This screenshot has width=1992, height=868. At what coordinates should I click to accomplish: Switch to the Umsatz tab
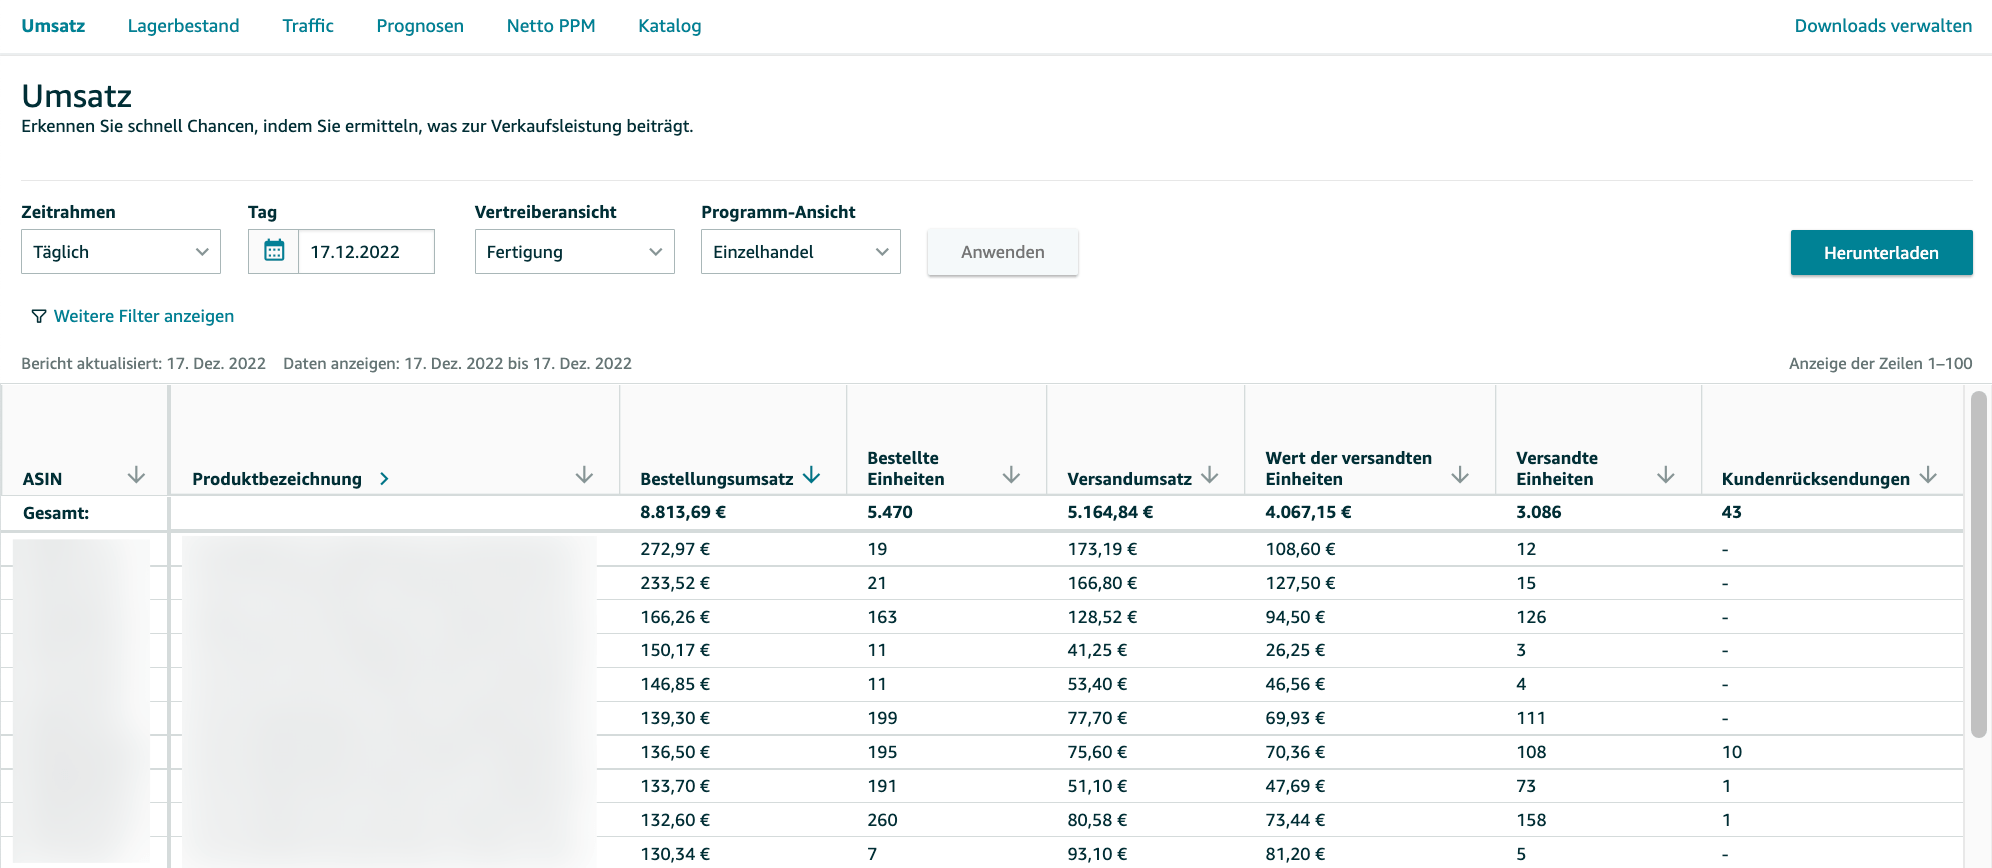click(53, 26)
